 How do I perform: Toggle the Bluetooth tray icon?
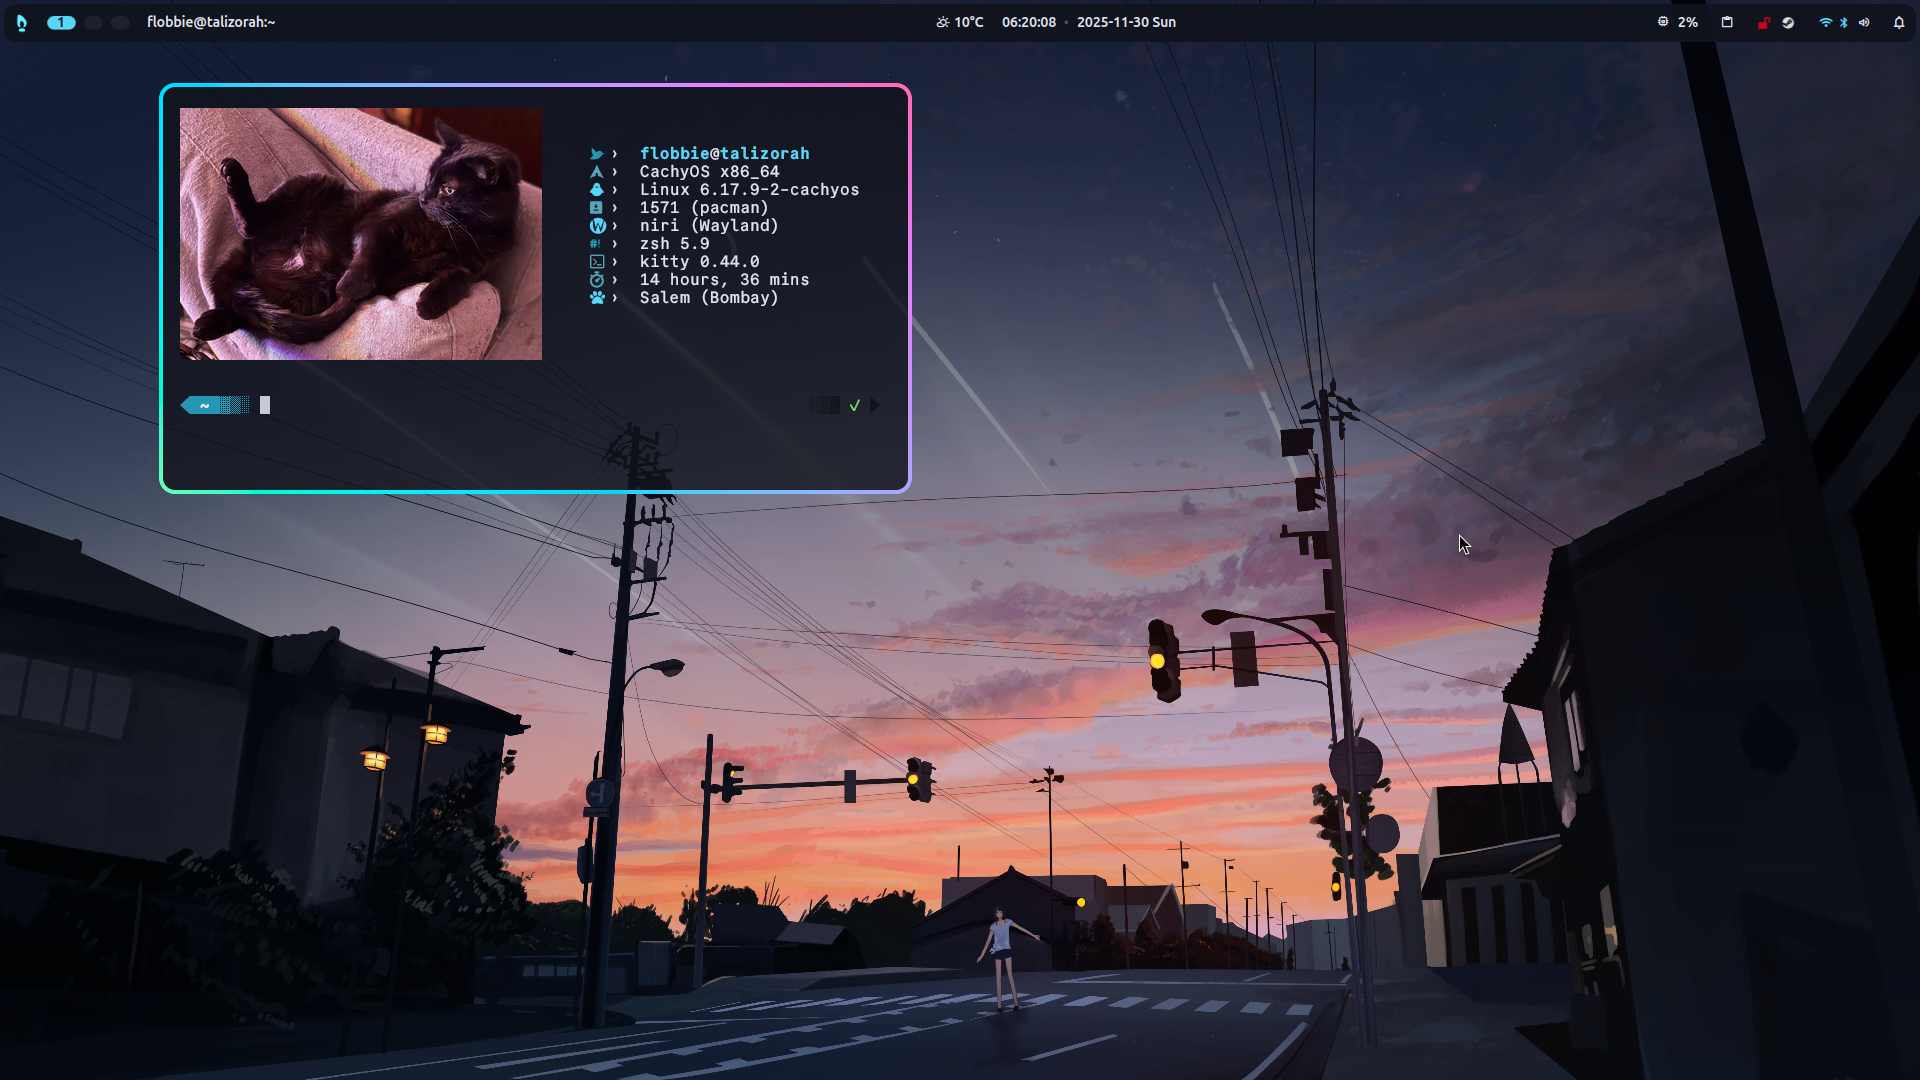point(1844,22)
